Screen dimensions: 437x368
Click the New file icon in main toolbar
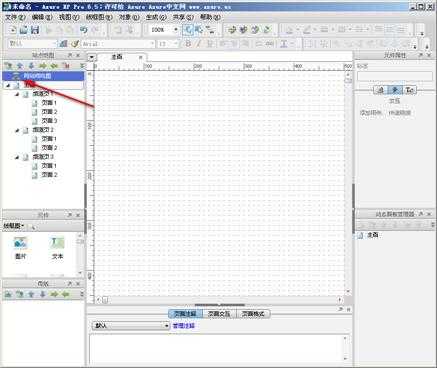(12, 30)
